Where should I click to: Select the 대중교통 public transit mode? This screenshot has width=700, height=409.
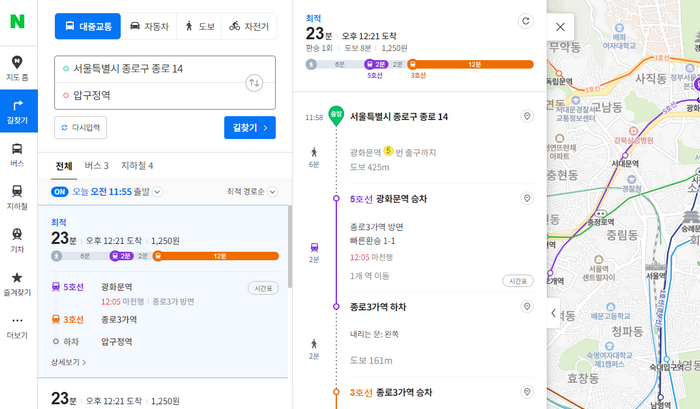point(88,26)
